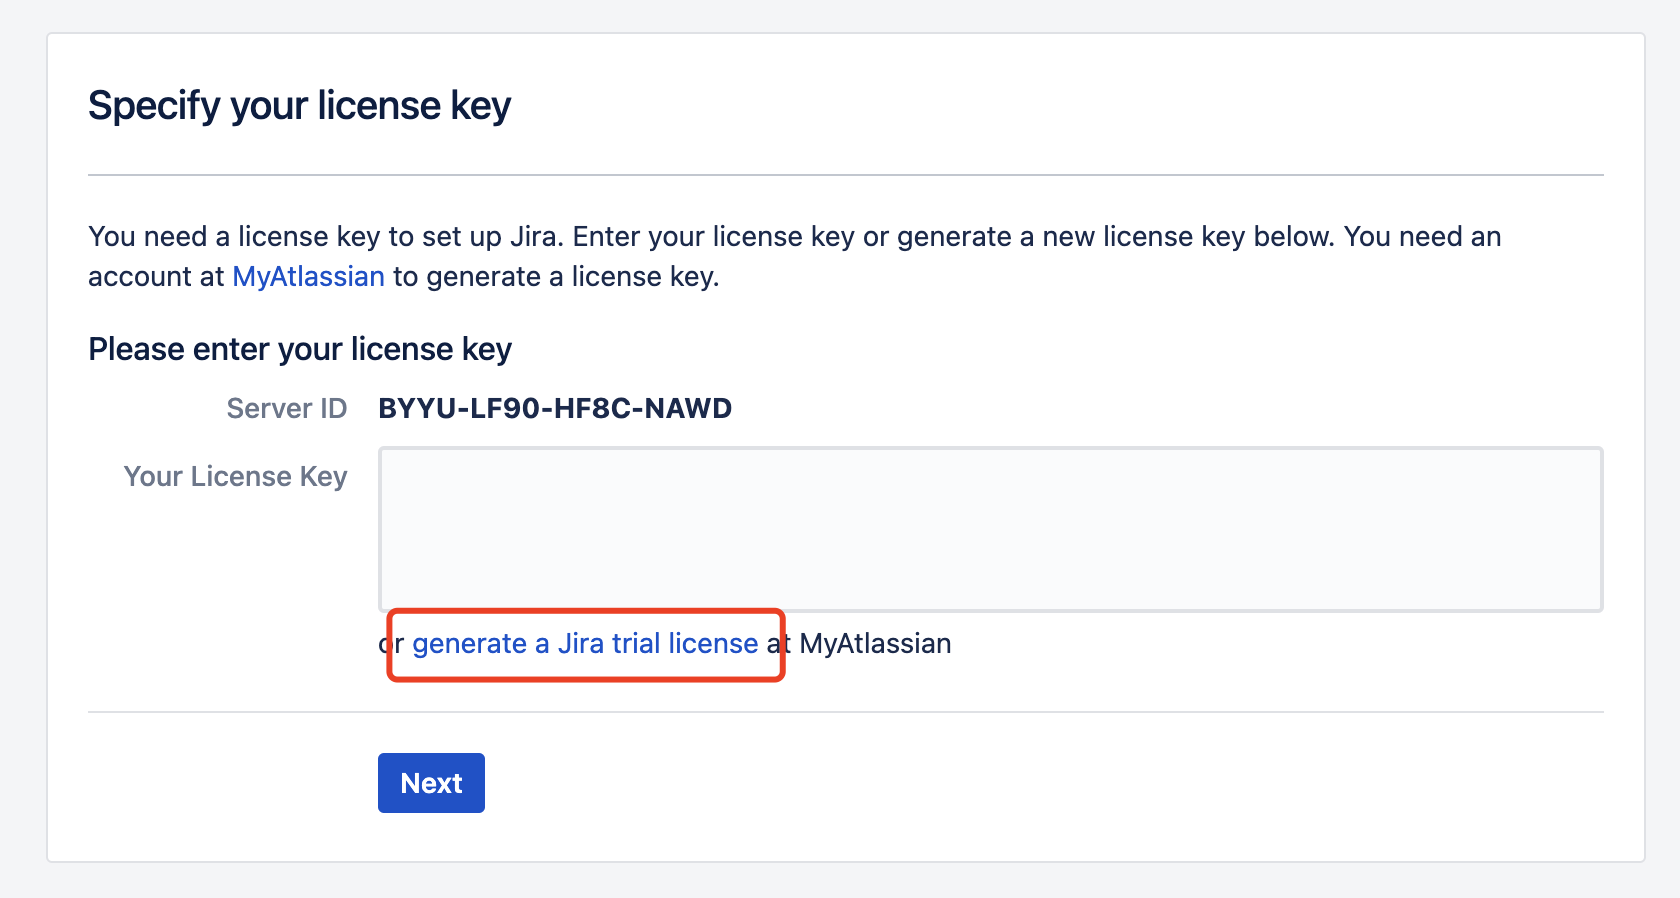The height and width of the screenshot is (898, 1680).
Task: Follow the generate a Jira trial license link
Action: pos(585,644)
